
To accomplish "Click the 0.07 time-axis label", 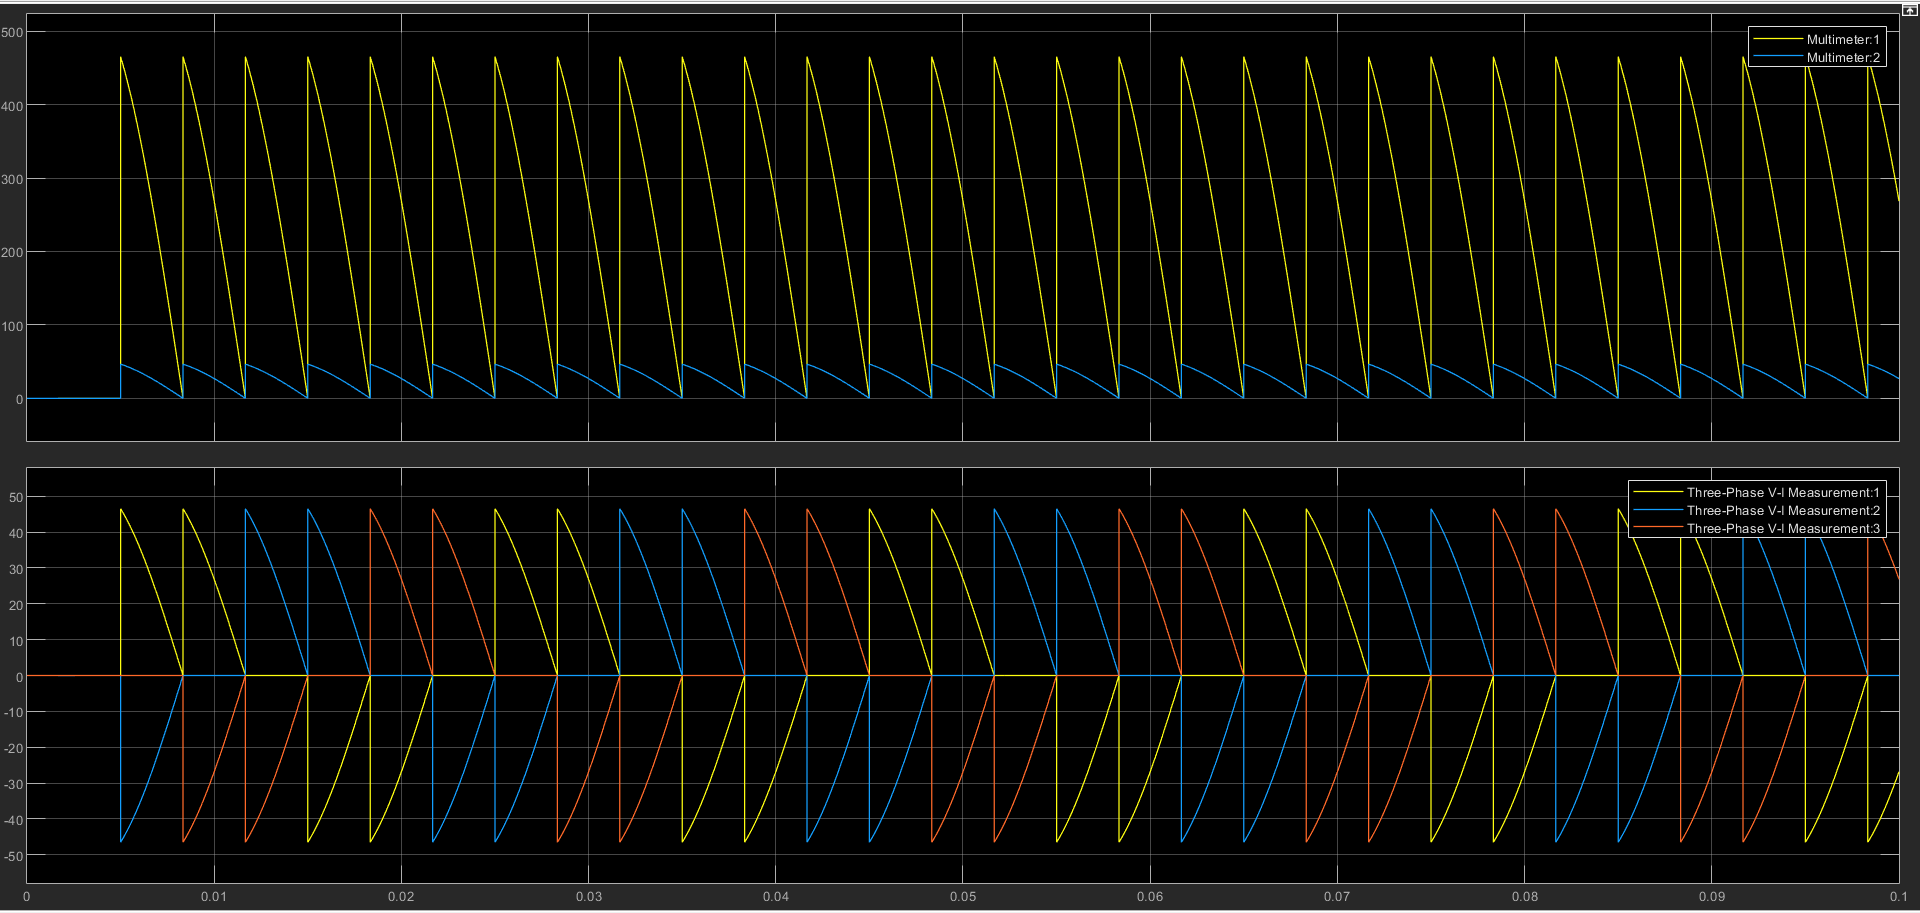I will 1337,896.
